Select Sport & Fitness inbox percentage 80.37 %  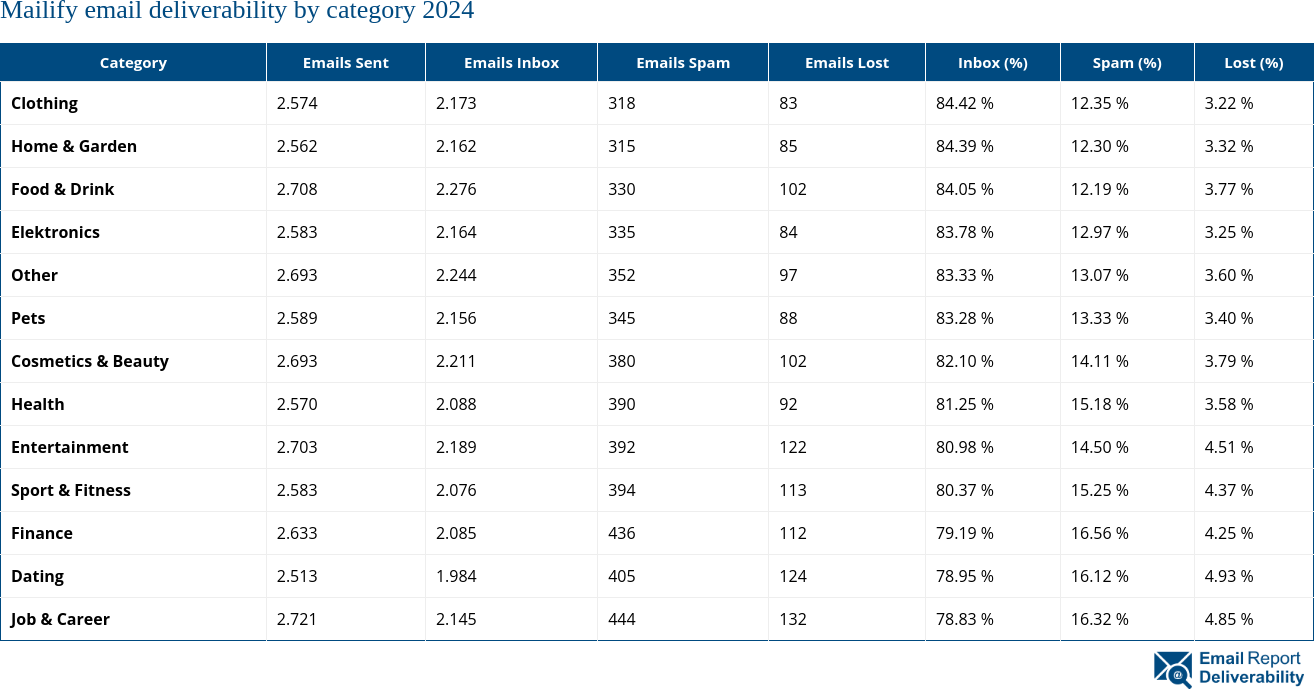[965, 490]
